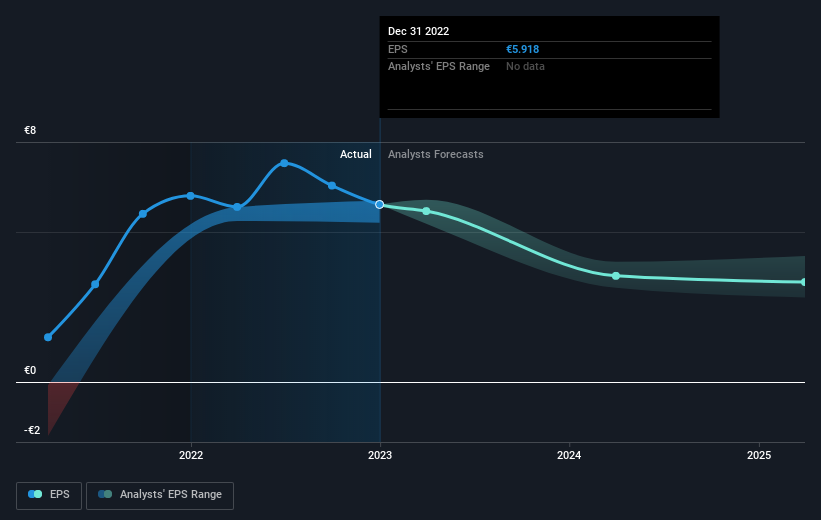Click the 'Actual' label on chart
821x520 pixels.
(x=356, y=154)
